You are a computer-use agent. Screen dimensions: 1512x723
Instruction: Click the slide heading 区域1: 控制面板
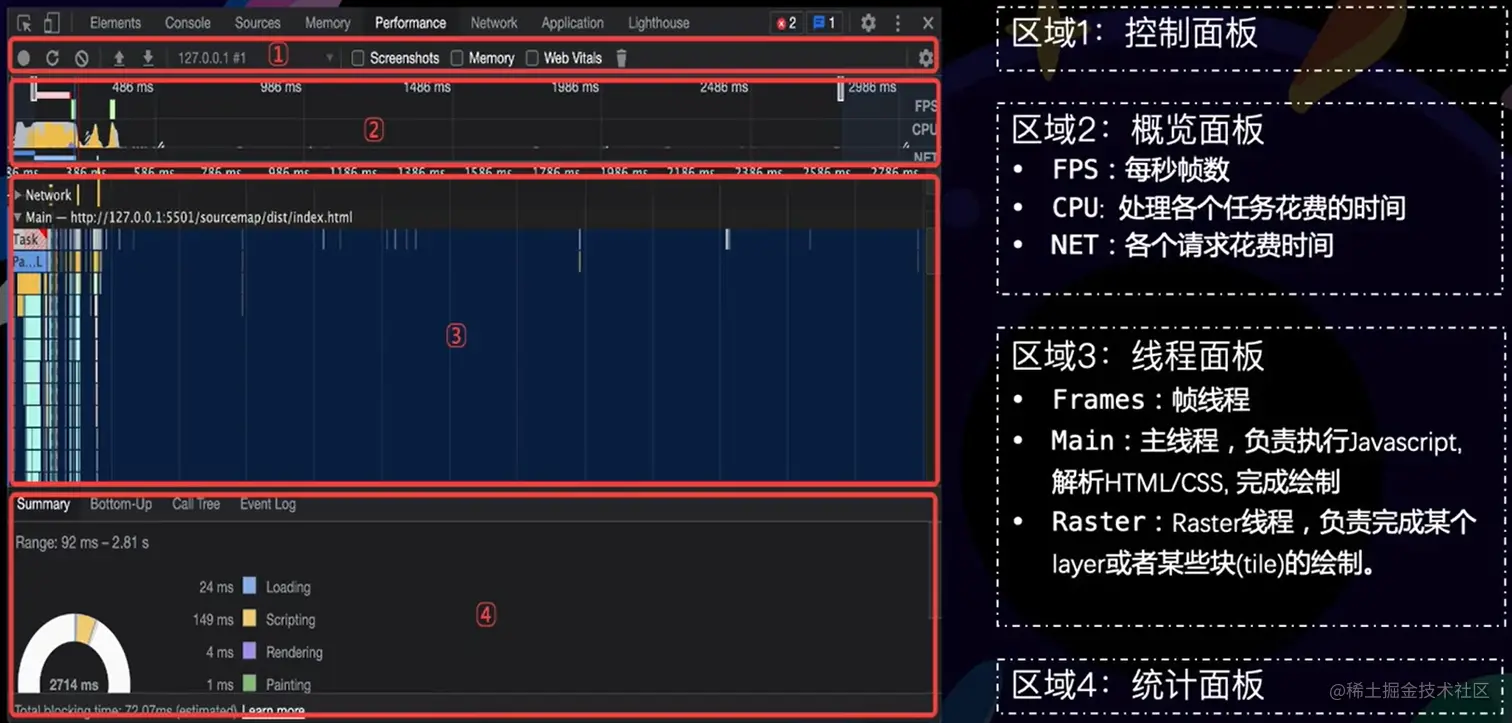click(1135, 34)
